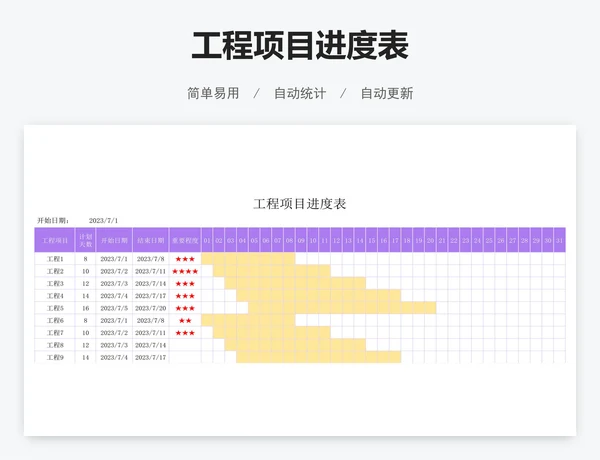600x460 pixels.
Task: Click the empty 重要程度 cell in the 工程8 row
Action: tap(185, 345)
